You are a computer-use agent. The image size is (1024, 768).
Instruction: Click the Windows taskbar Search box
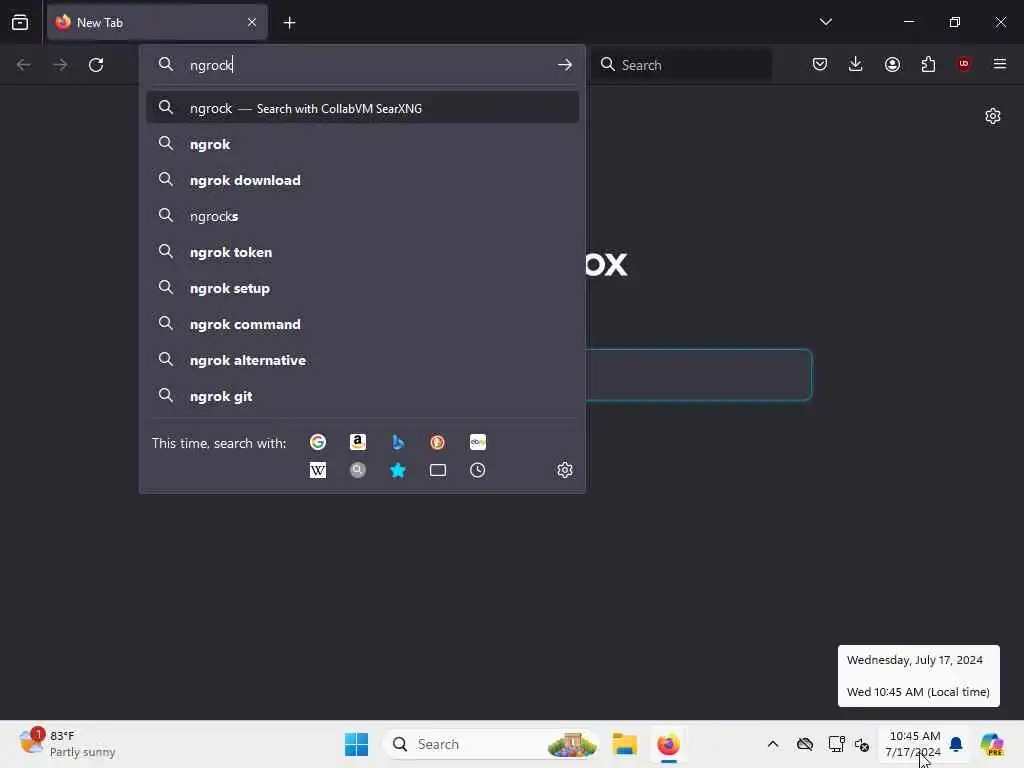[x=491, y=744]
